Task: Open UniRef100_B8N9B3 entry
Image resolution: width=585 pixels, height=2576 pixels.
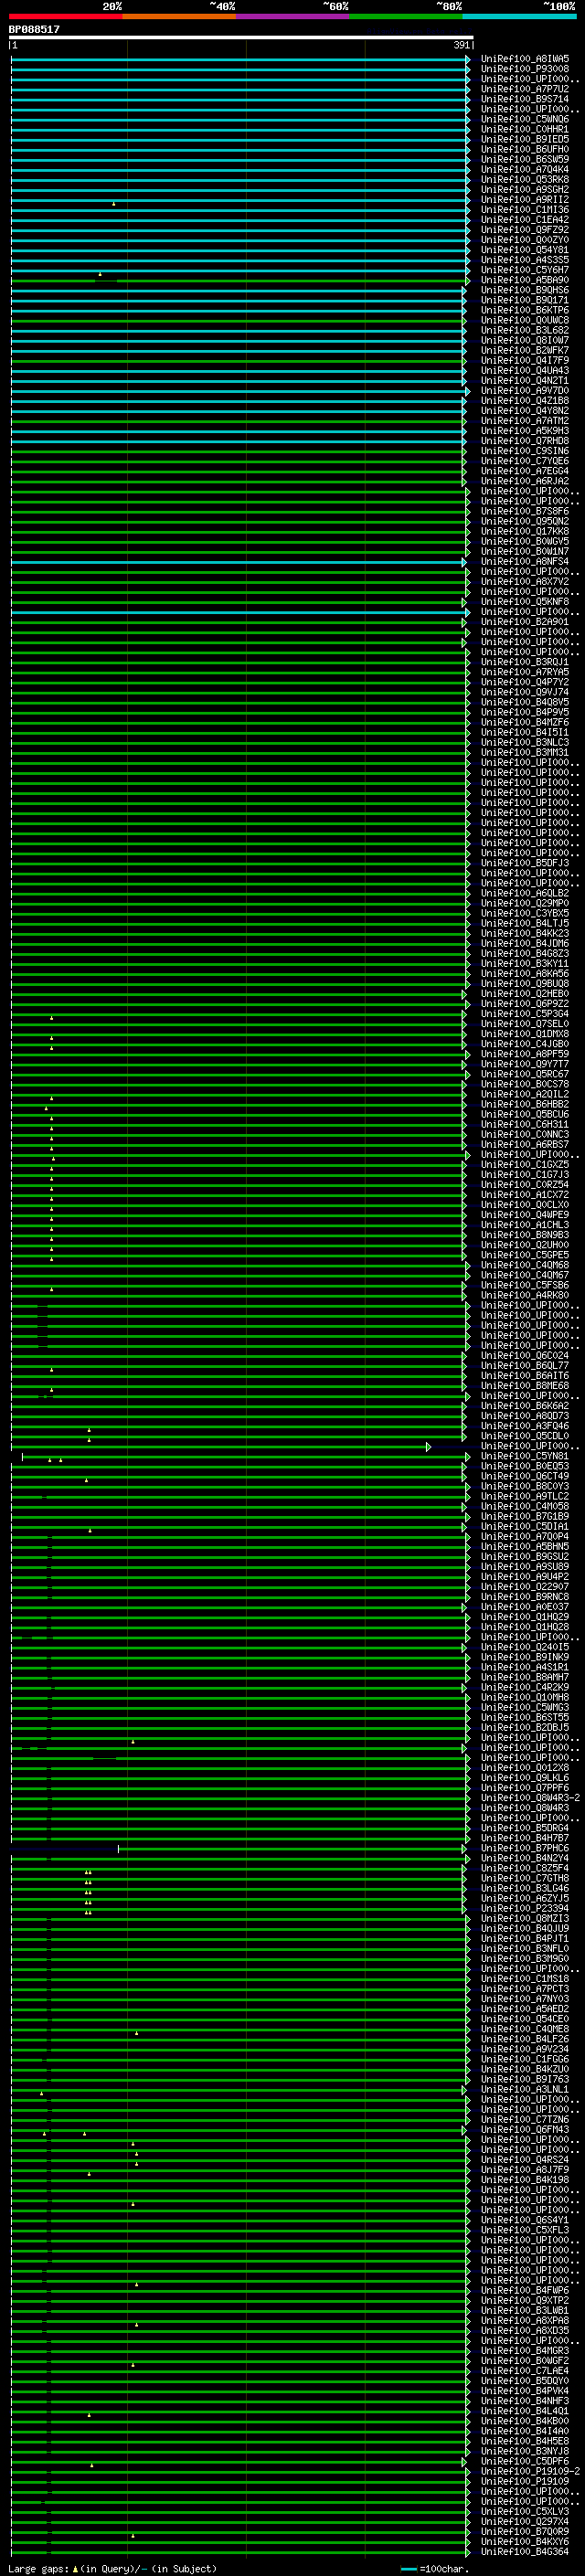Action: (x=525, y=1235)
